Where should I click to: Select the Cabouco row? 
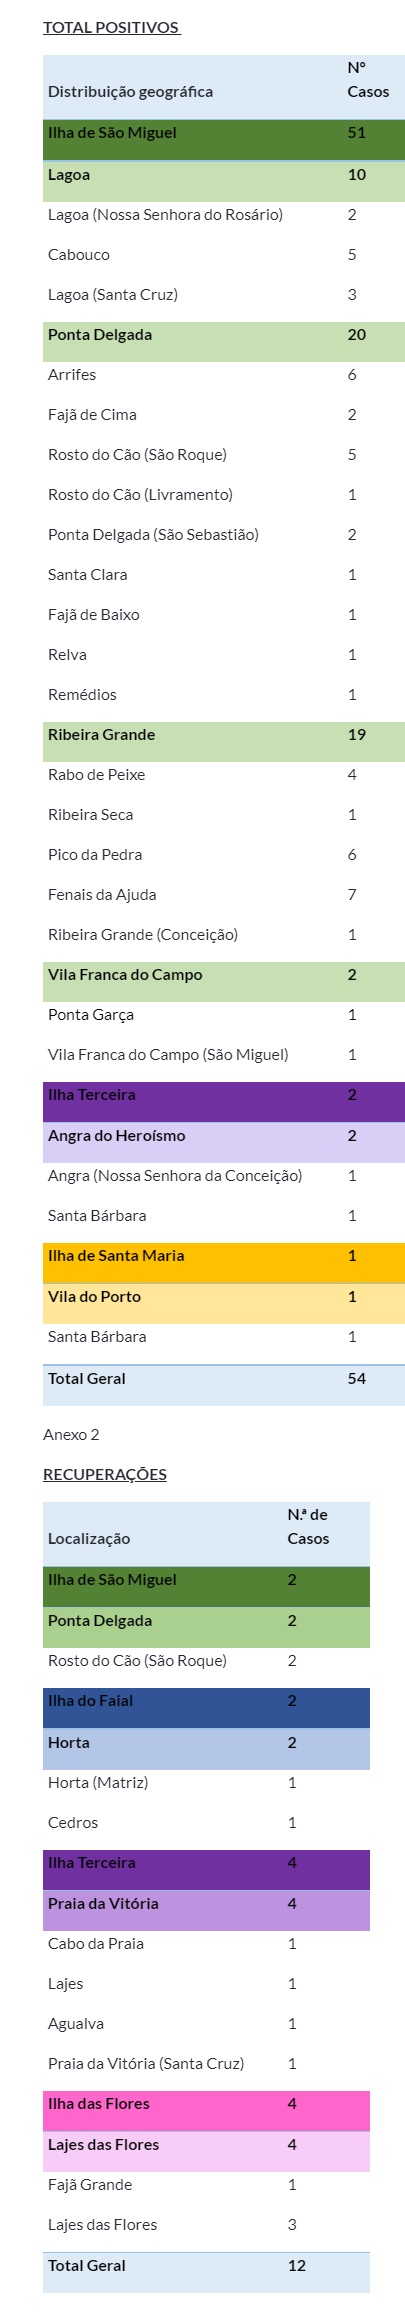(224, 255)
